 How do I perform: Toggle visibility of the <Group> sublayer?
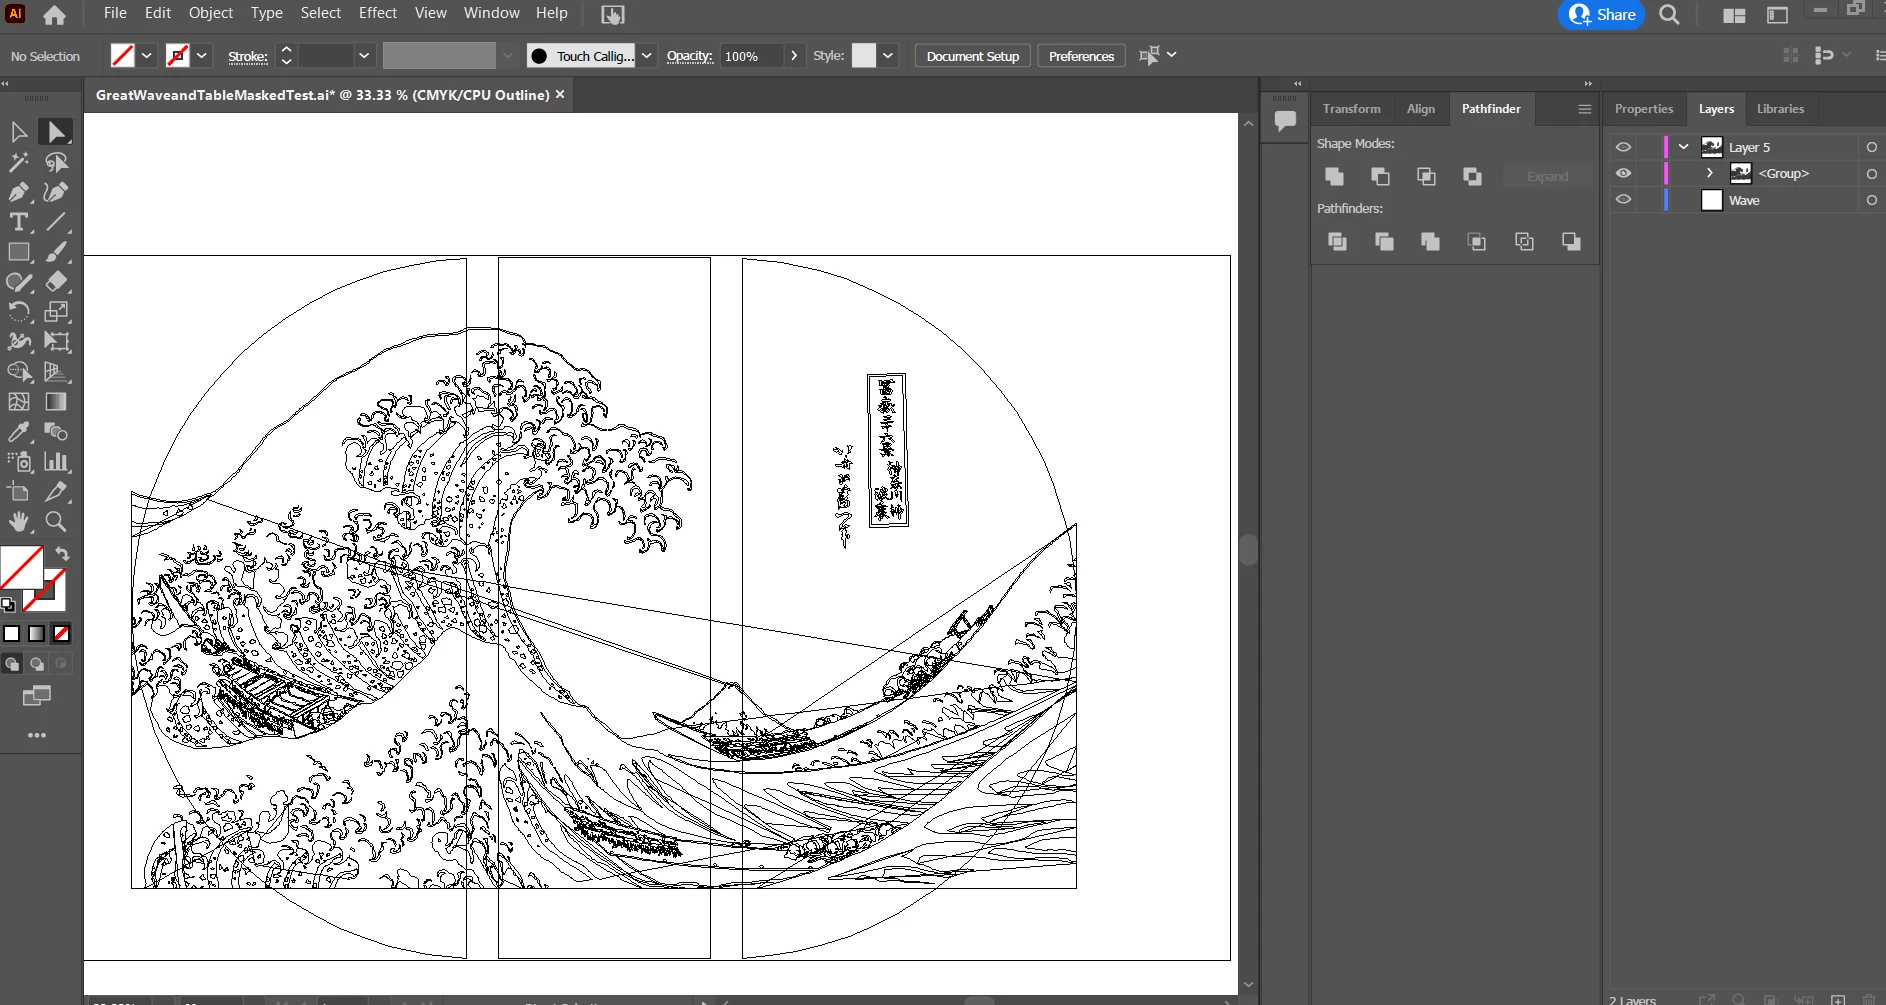click(x=1623, y=173)
